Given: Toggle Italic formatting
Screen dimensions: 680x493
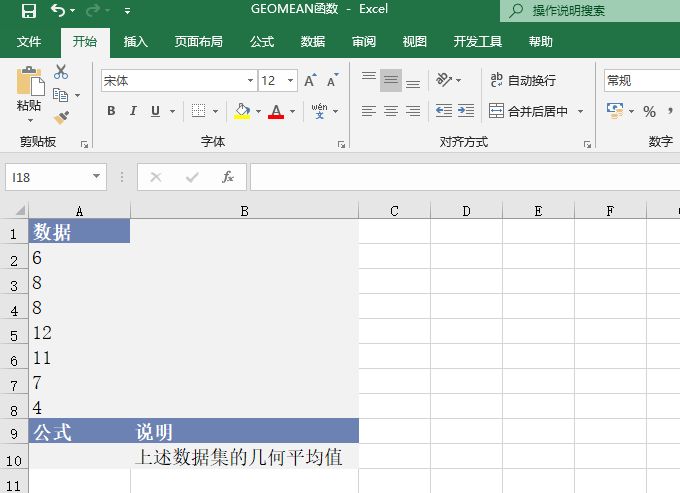Looking at the screenshot, I should [133, 111].
